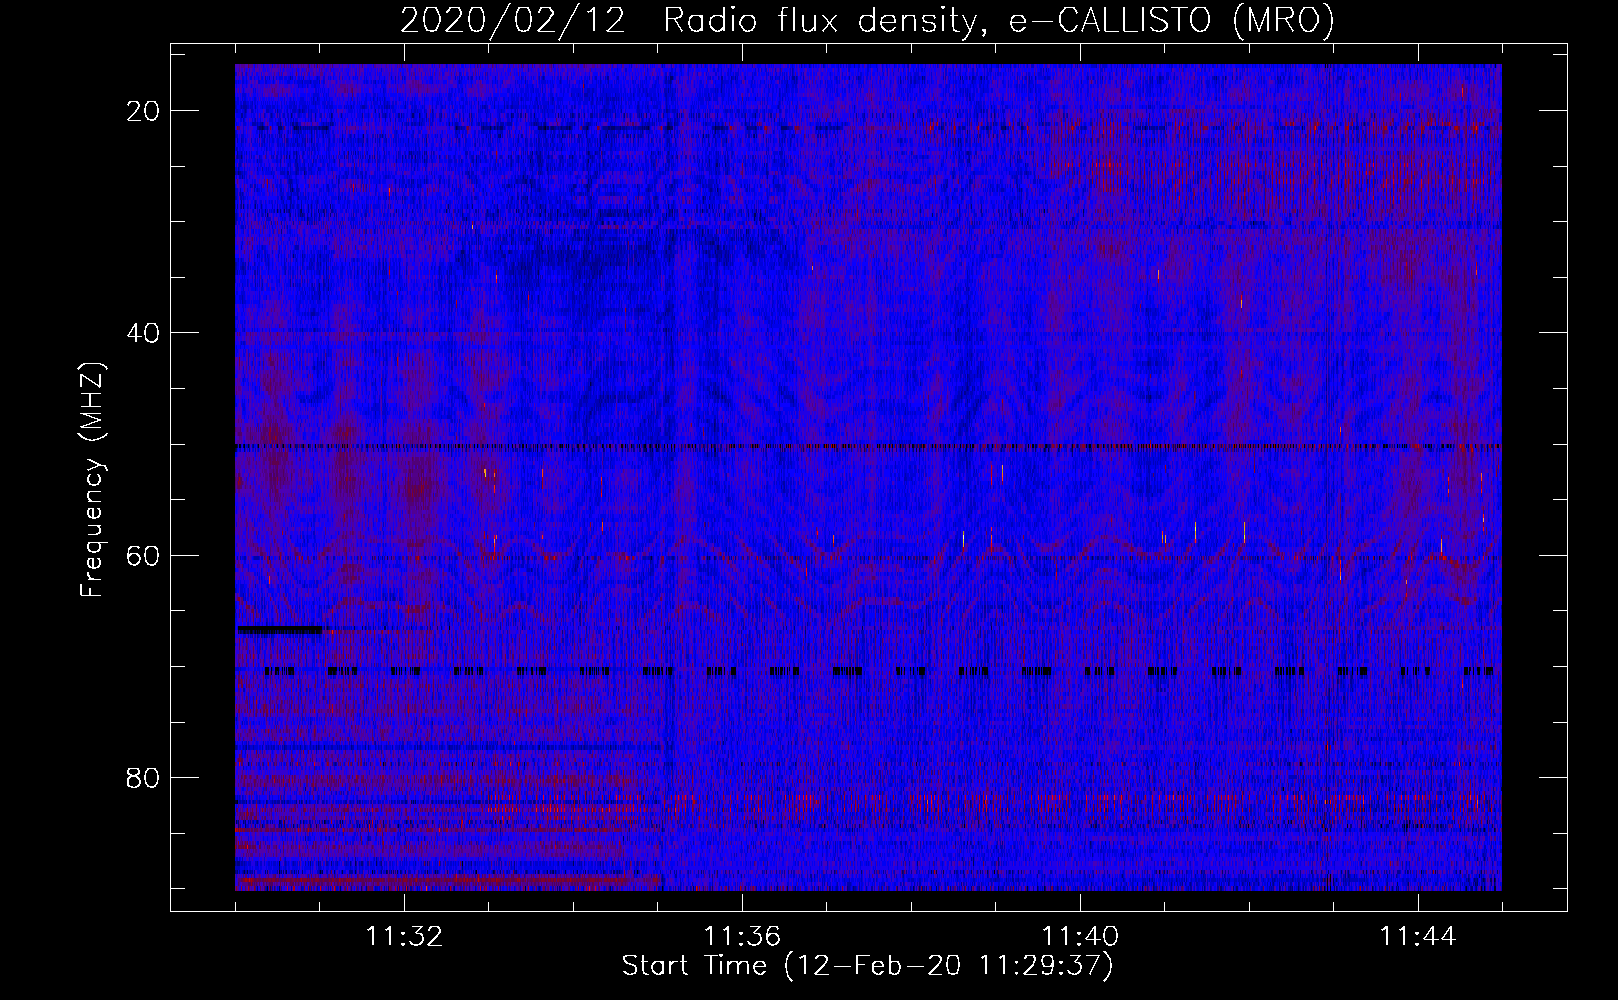Screen dimensions: 1618x1000
Task: Click the time tick label "11:44"
Action: click(x=1418, y=937)
